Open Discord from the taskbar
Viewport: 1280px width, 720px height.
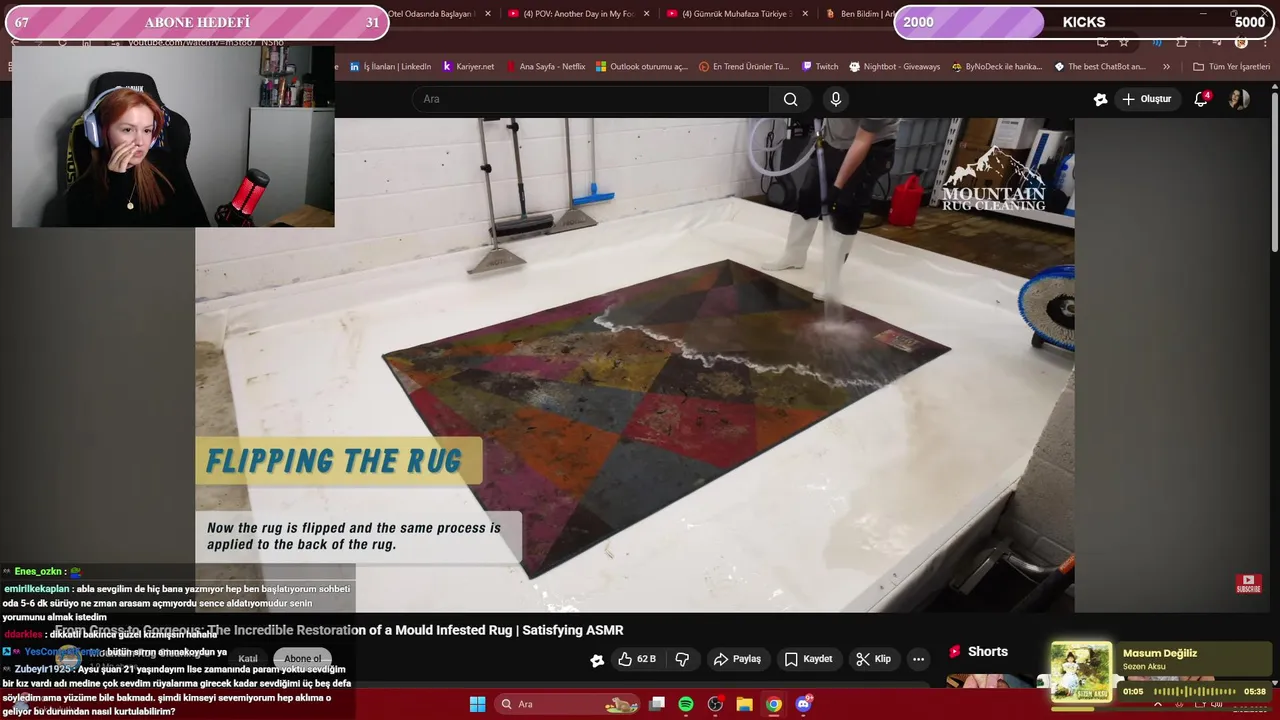(803, 704)
